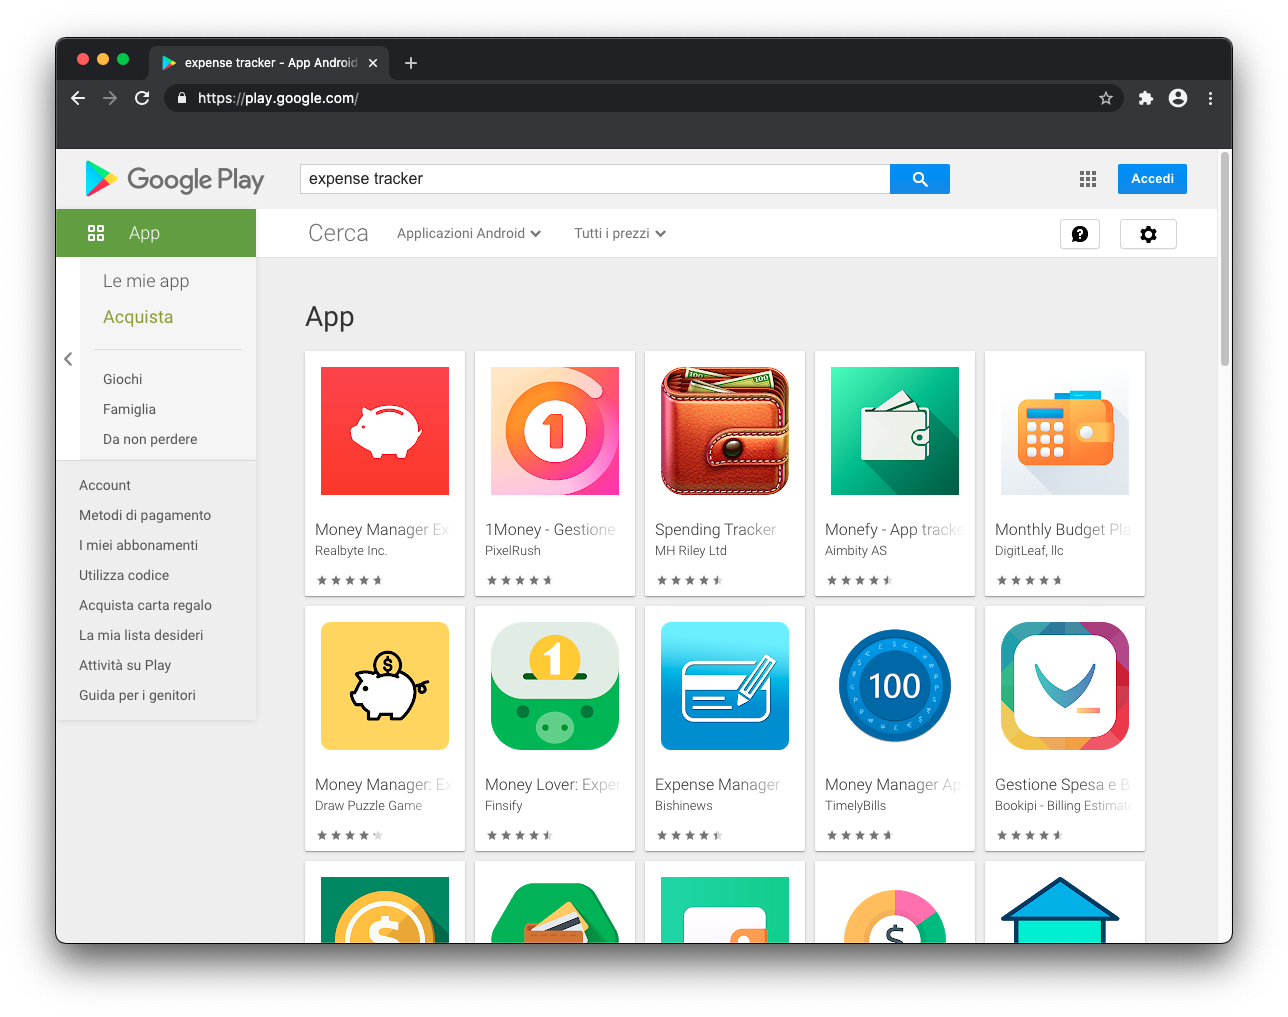The width and height of the screenshot is (1288, 1017).
Task: Click the Google Play logo
Action: pos(175,179)
